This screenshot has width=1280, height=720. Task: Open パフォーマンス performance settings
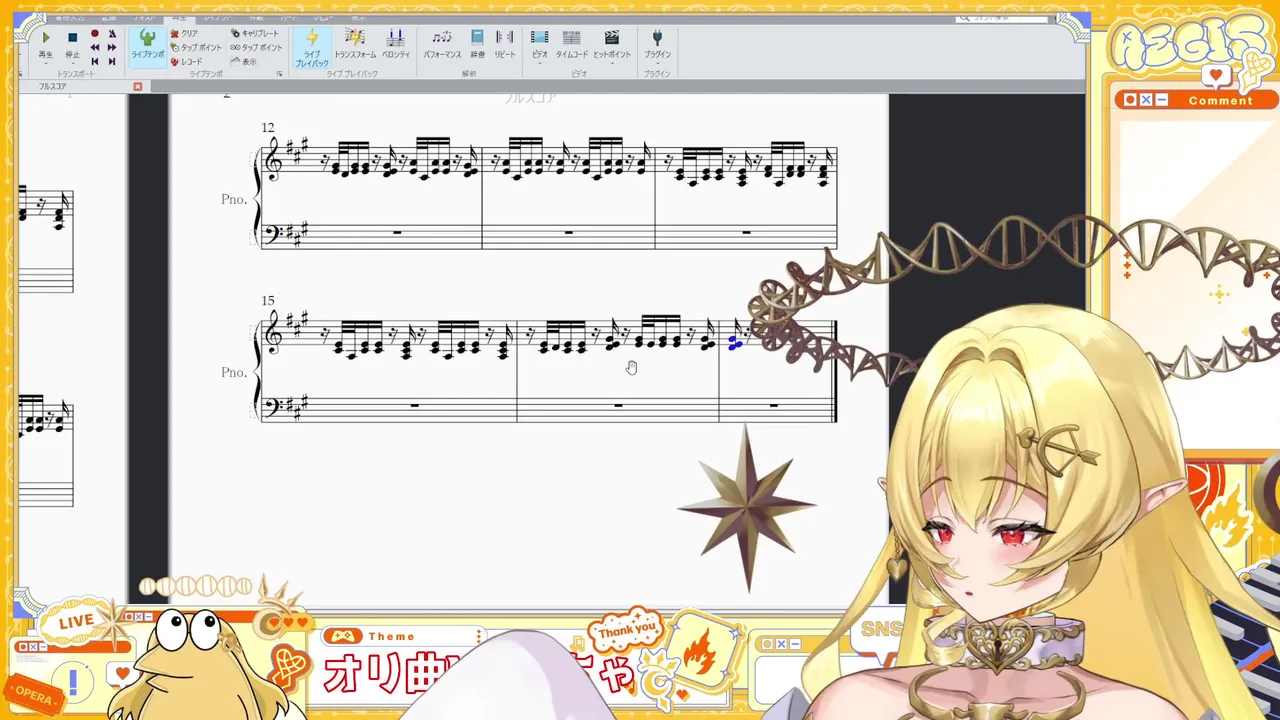[x=442, y=44]
